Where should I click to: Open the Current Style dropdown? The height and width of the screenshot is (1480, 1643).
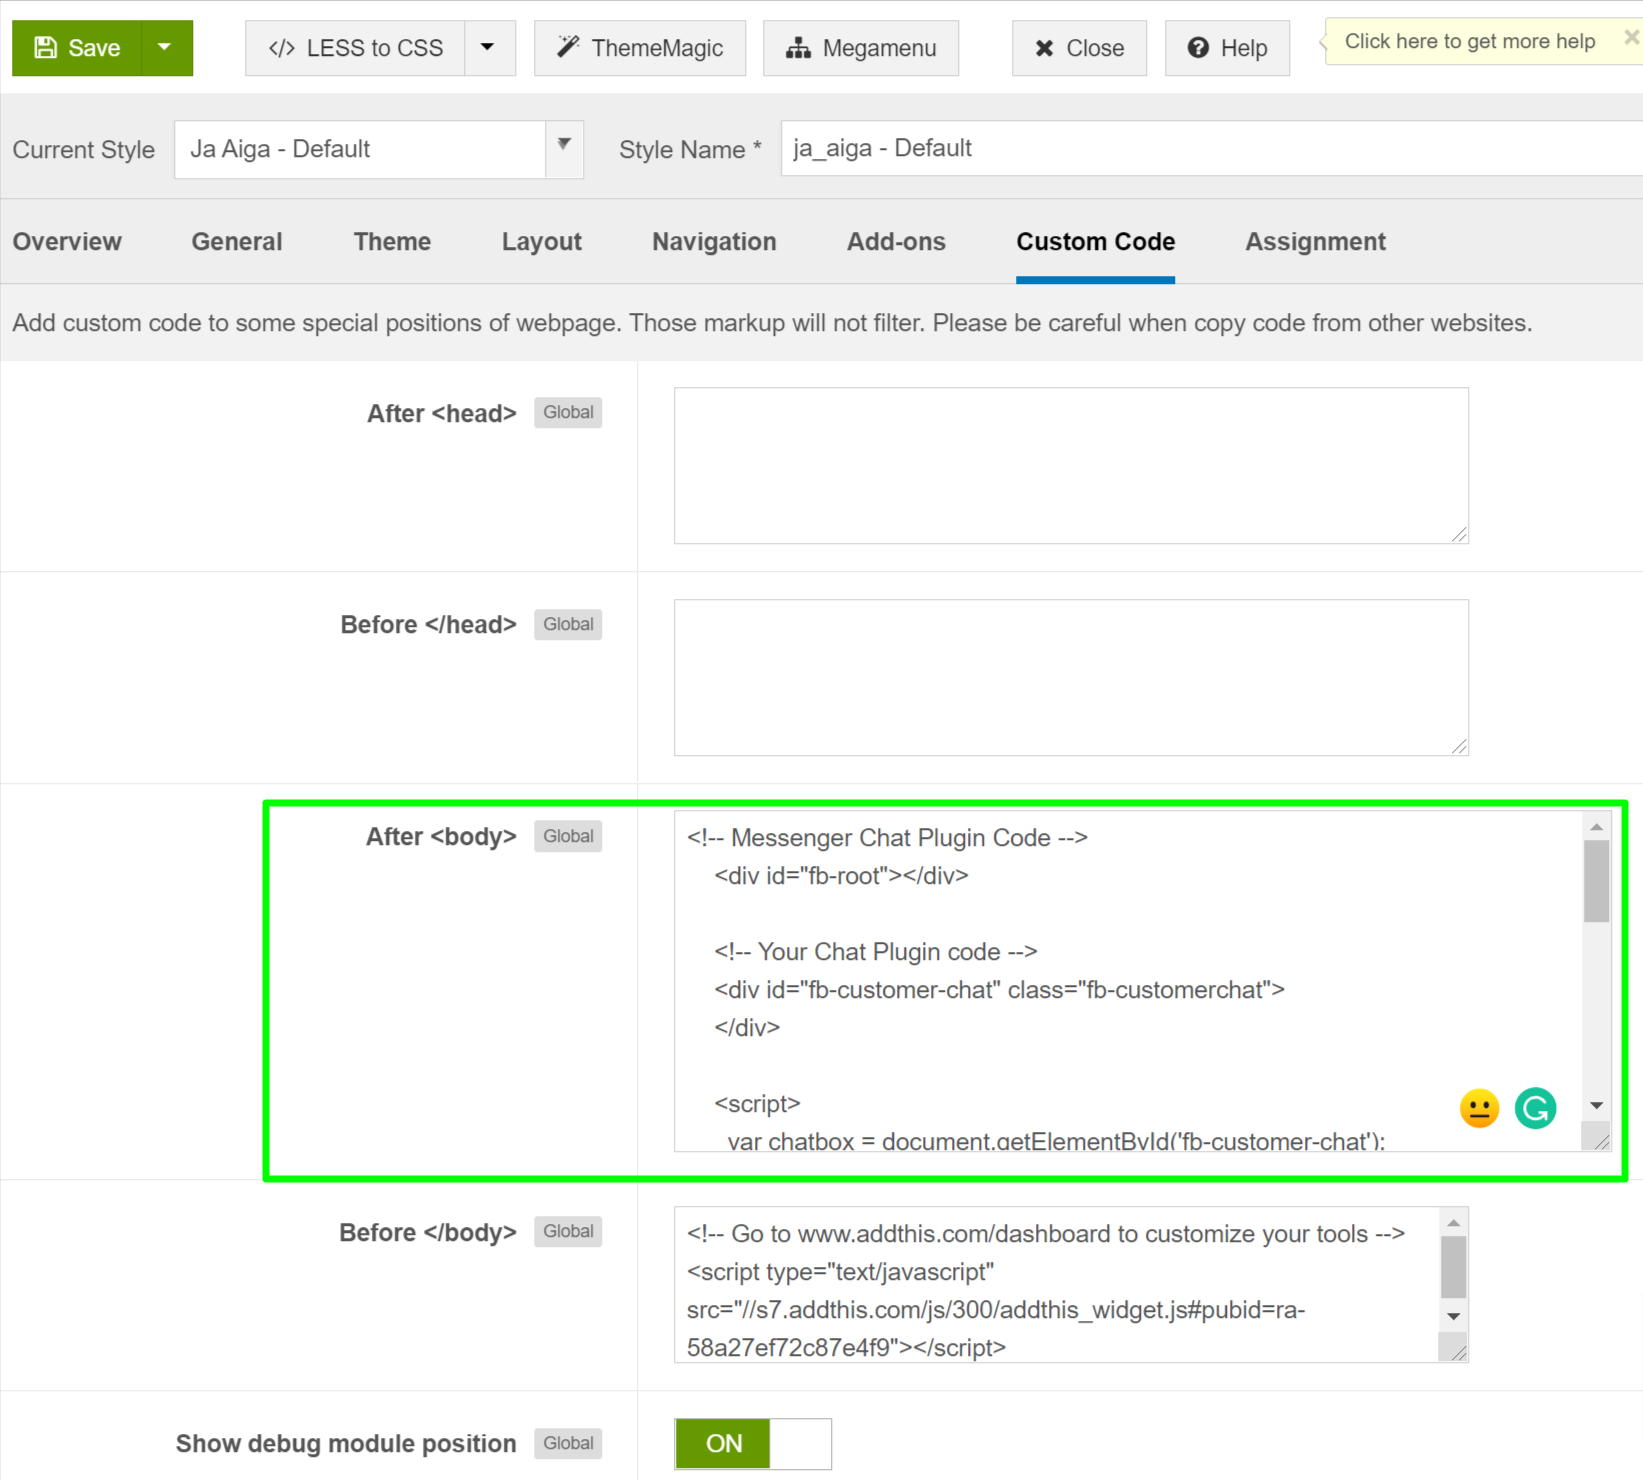(x=379, y=149)
